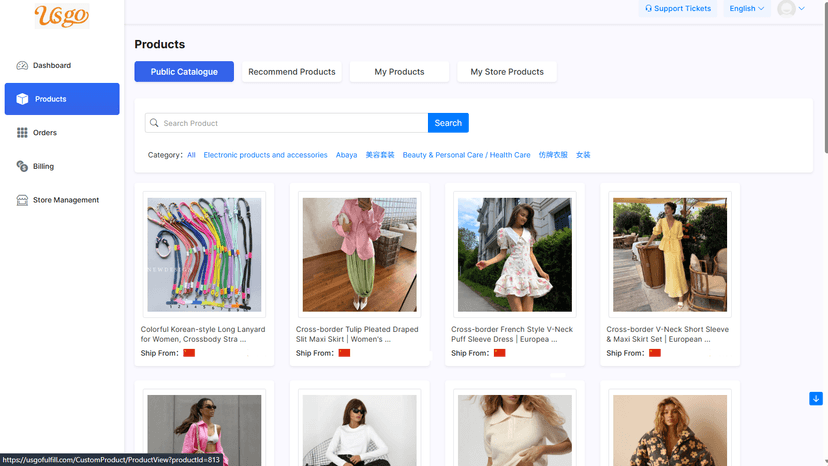Click the magnifier icon in search box

pos(154,123)
